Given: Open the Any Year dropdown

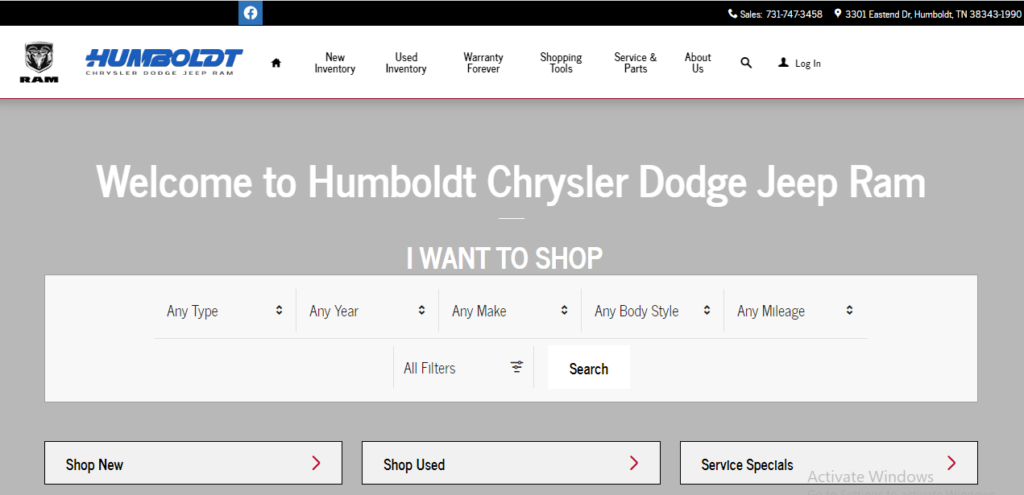Looking at the screenshot, I should pos(367,311).
